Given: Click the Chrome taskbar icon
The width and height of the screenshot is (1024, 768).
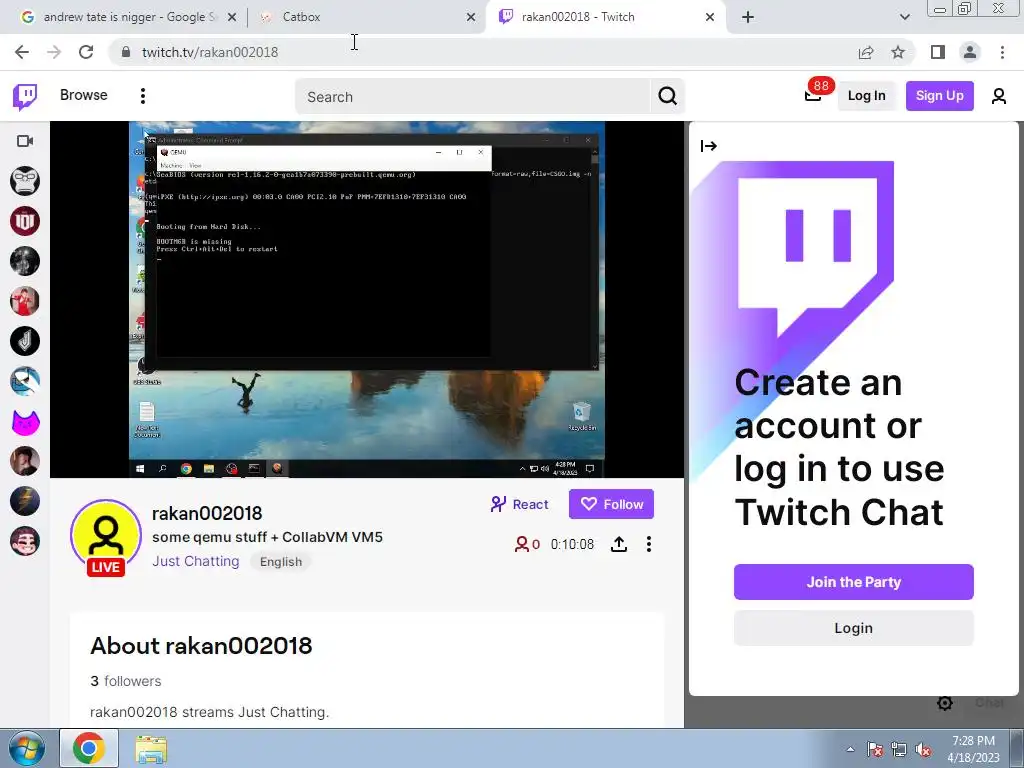Looking at the screenshot, I should (x=89, y=748).
